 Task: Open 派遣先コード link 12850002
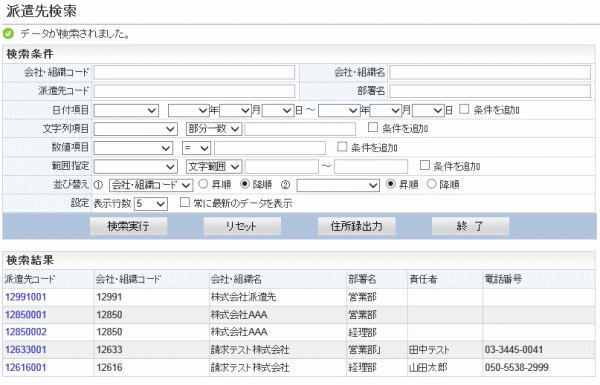click(x=26, y=332)
